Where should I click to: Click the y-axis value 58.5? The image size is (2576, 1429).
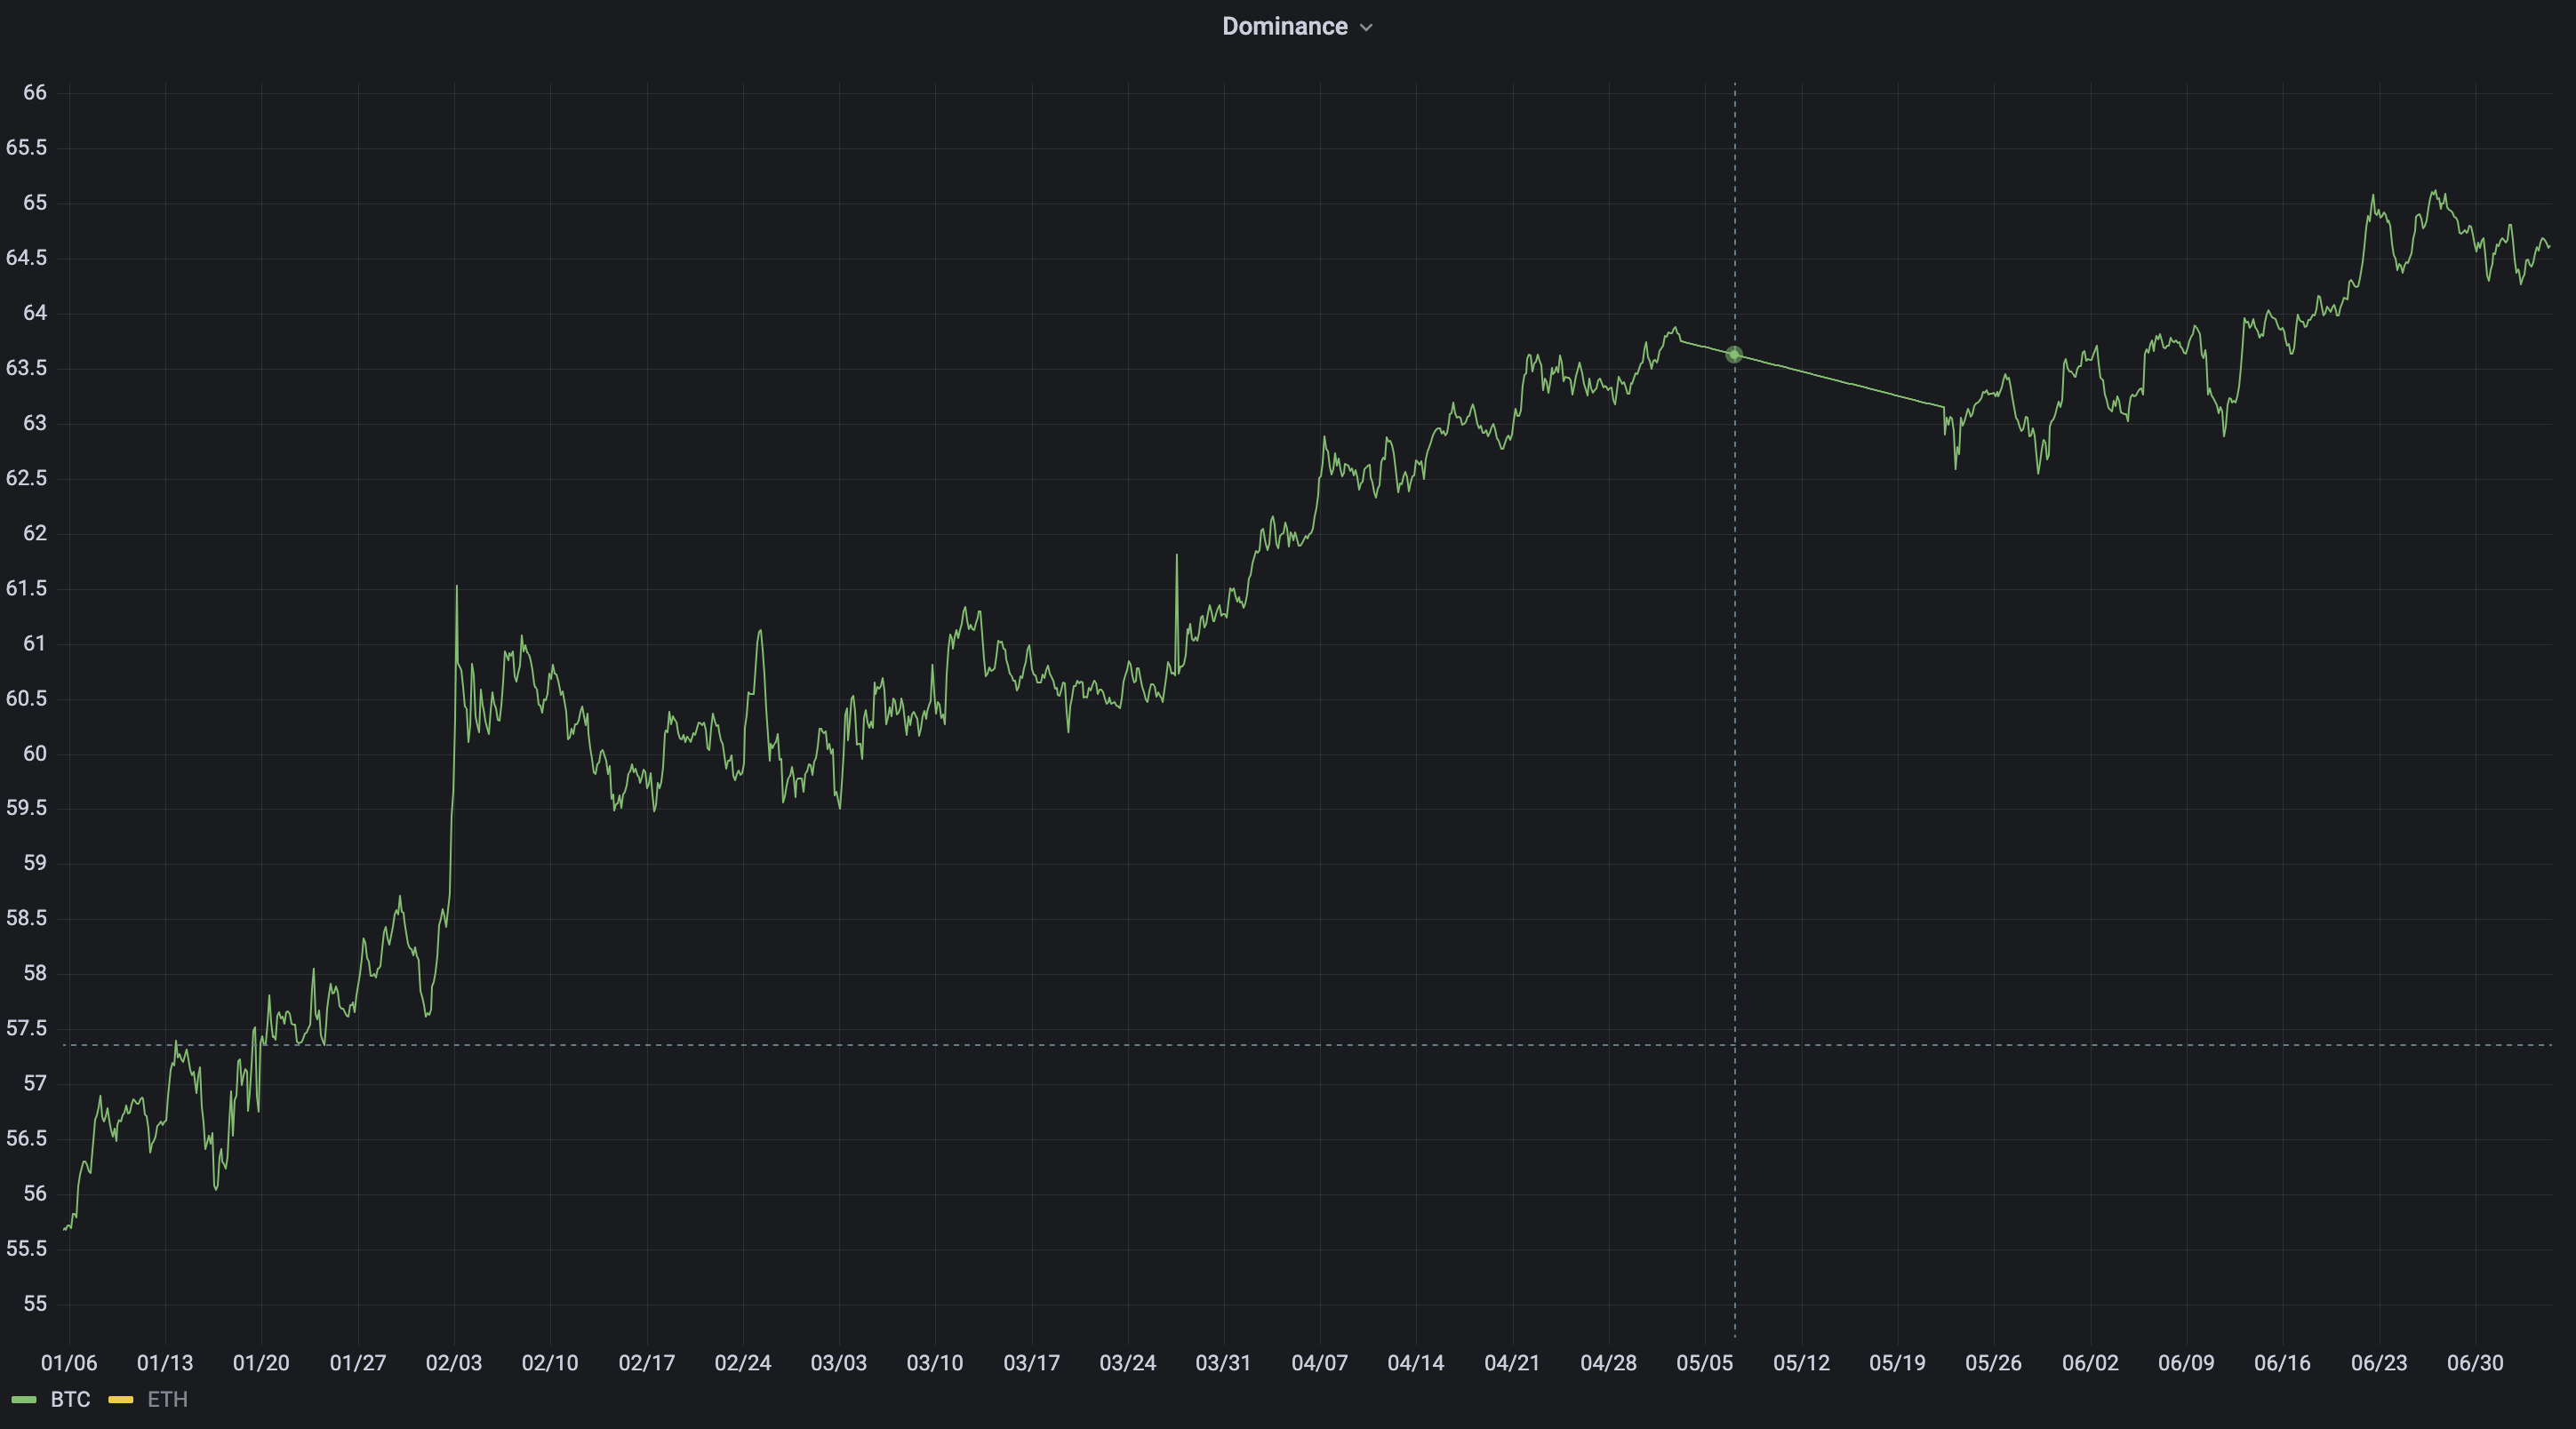(x=27, y=918)
